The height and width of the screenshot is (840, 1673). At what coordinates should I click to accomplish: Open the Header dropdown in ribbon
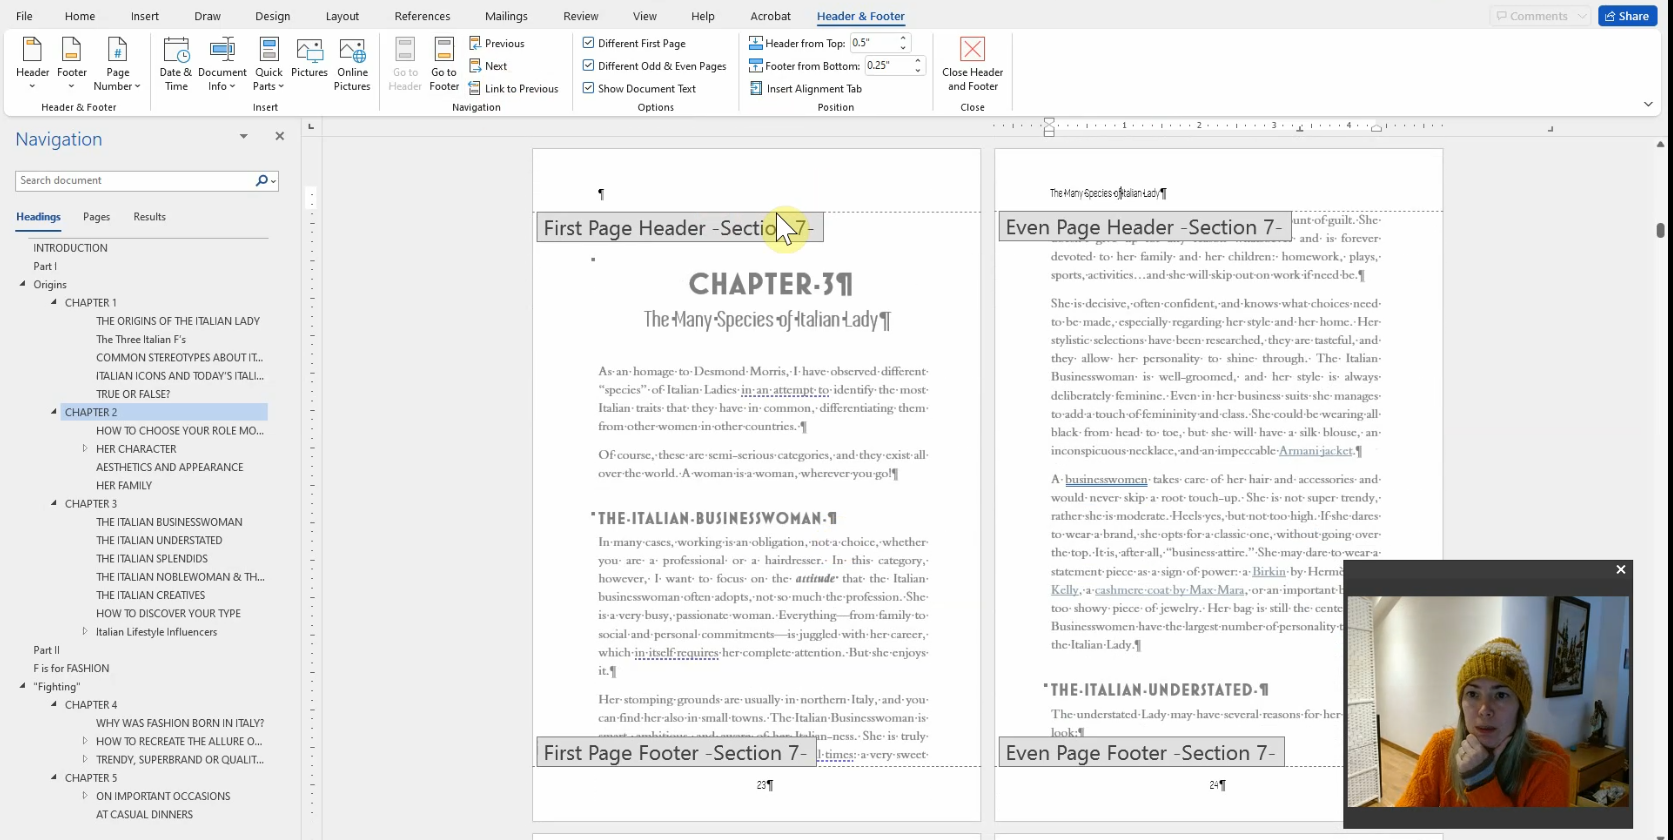[x=32, y=64]
